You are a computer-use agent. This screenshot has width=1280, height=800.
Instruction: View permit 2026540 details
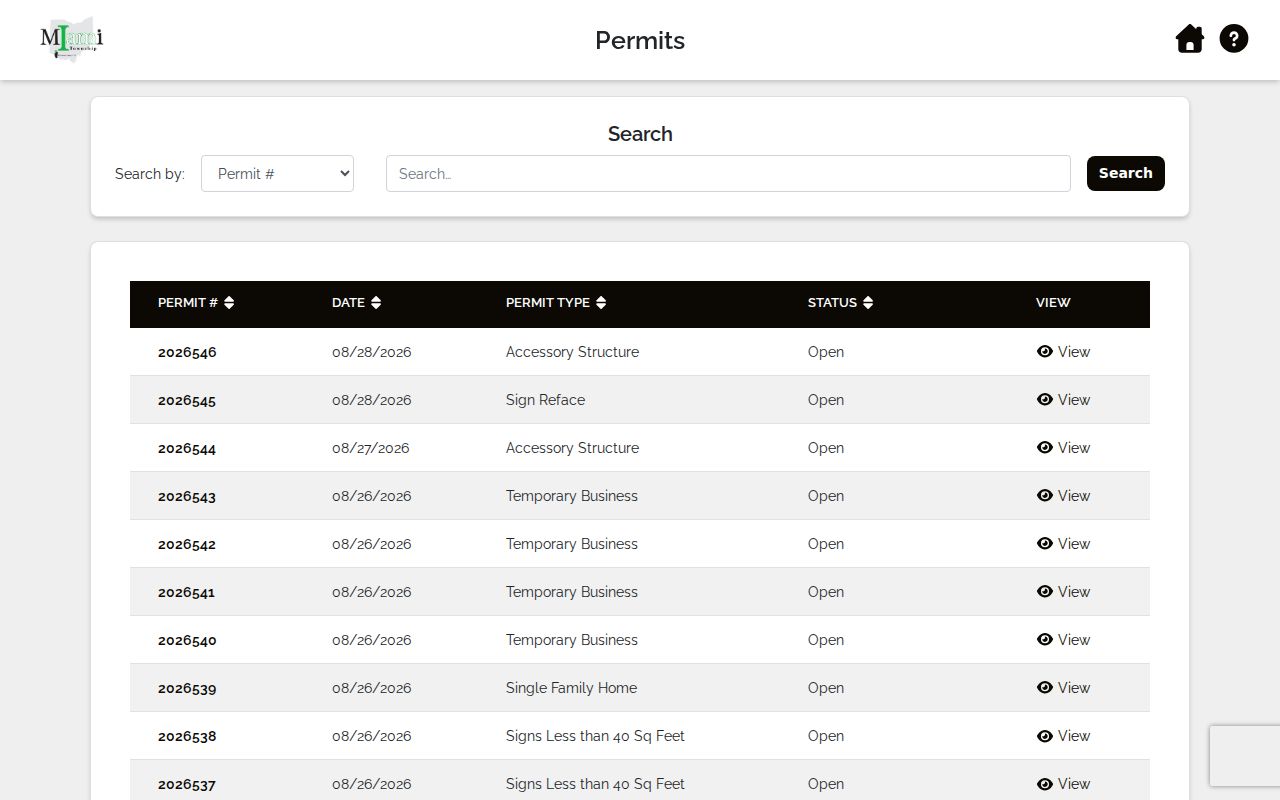(1063, 640)
